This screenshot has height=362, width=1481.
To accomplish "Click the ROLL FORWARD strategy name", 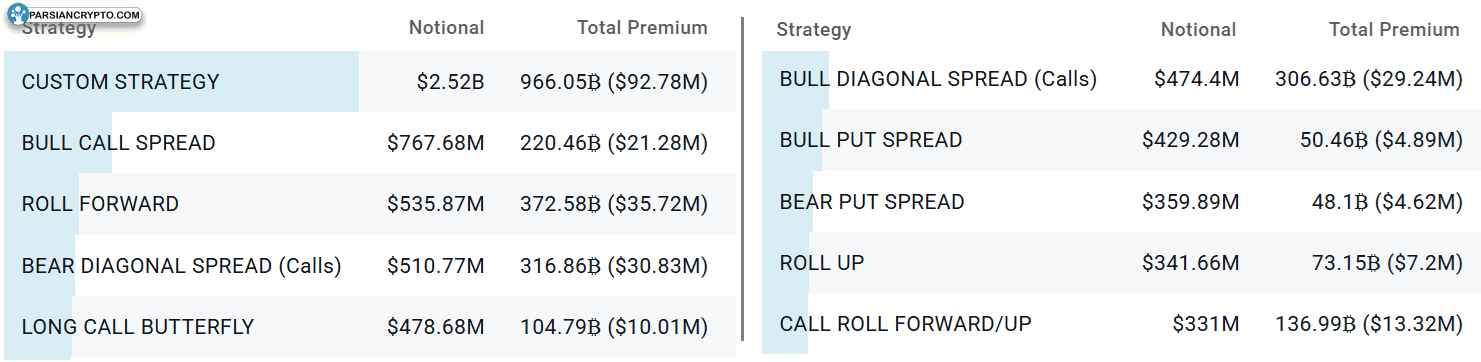I will pos(100,204).
